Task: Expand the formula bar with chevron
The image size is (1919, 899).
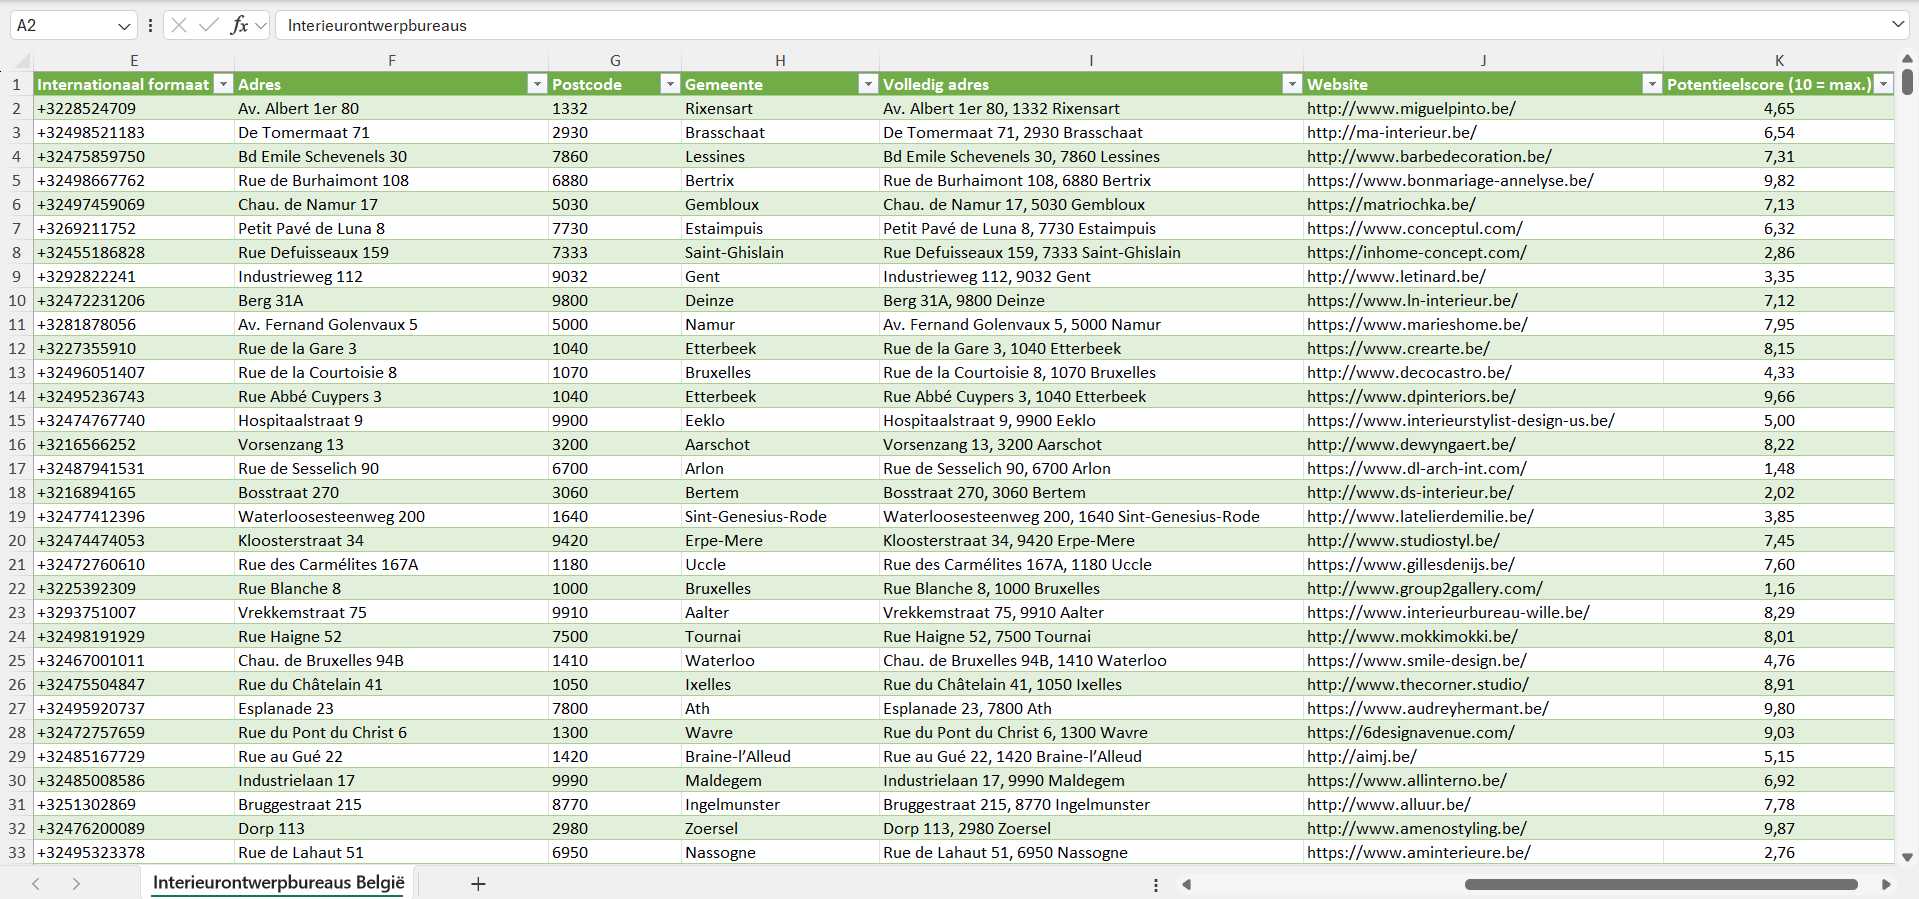Action: [x=1897, y=25]
